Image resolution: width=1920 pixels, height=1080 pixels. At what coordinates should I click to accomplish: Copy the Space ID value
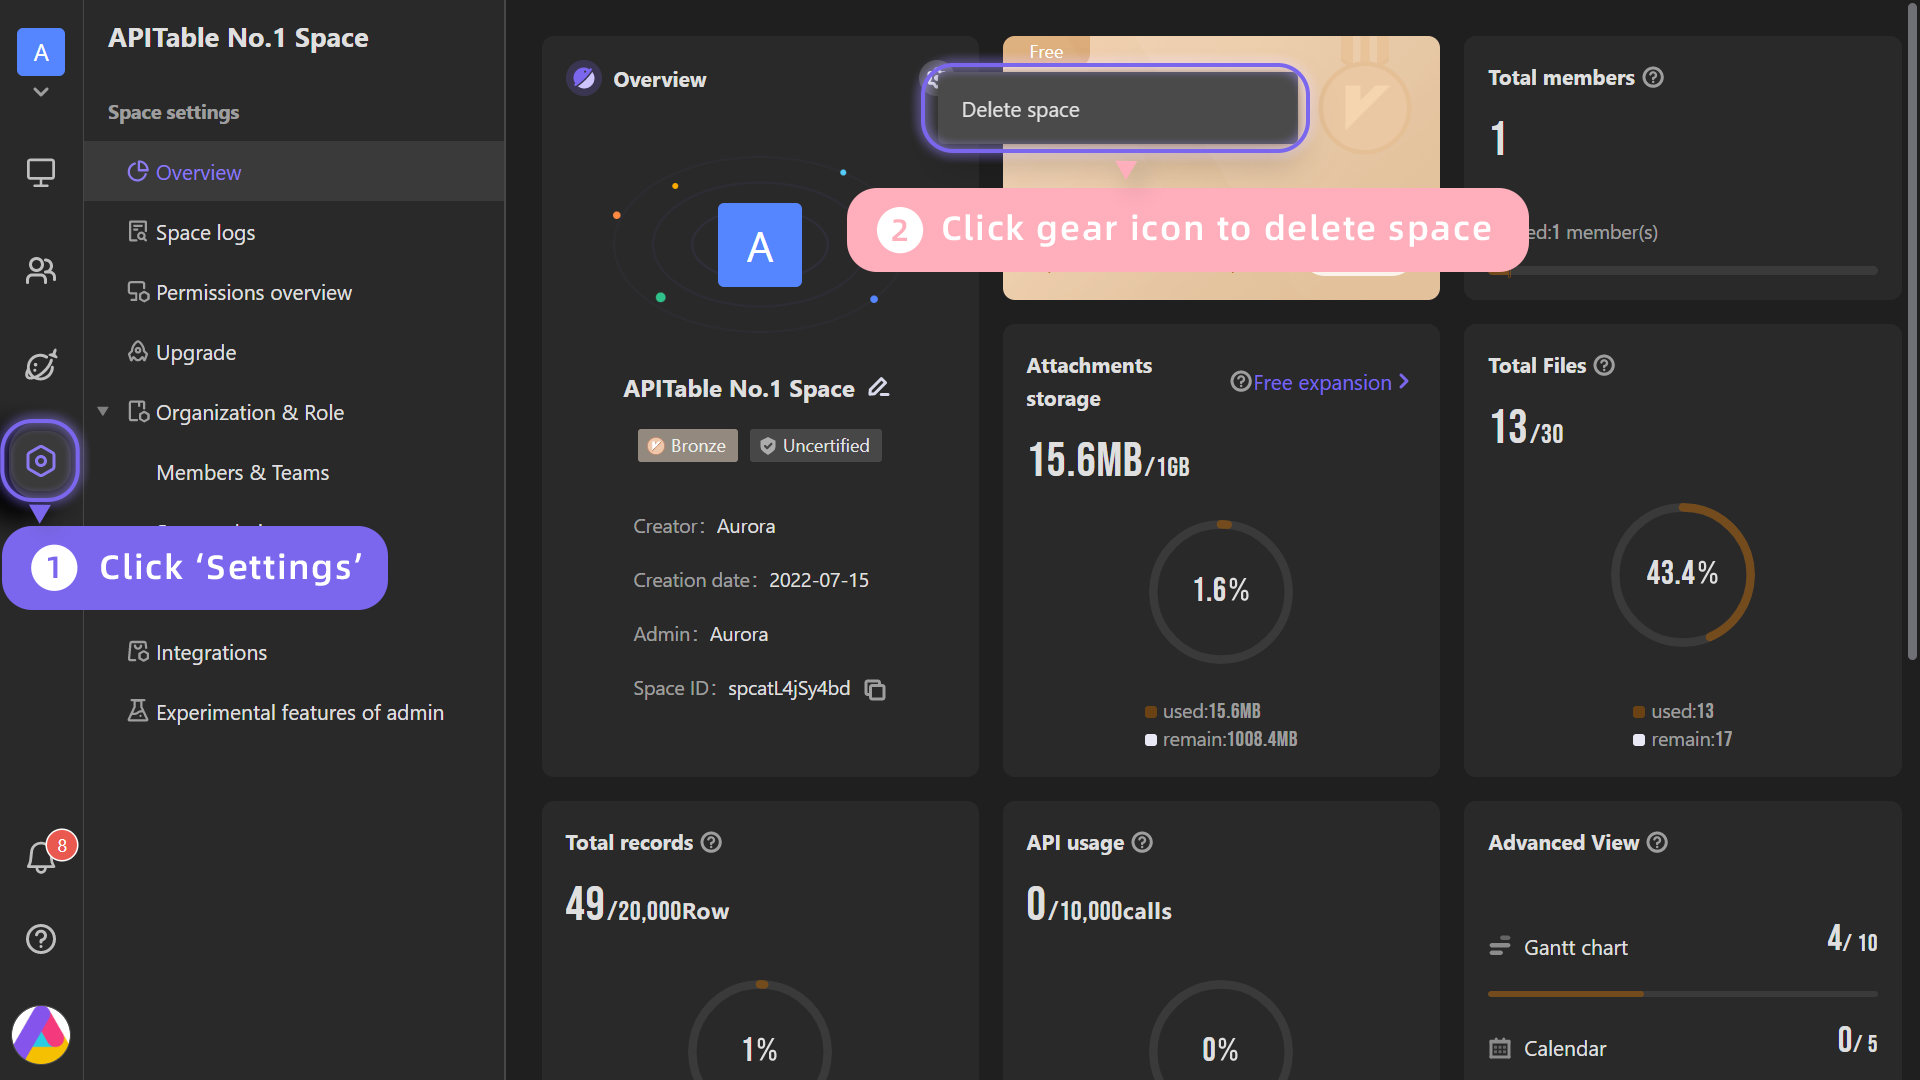coord(876,687)
